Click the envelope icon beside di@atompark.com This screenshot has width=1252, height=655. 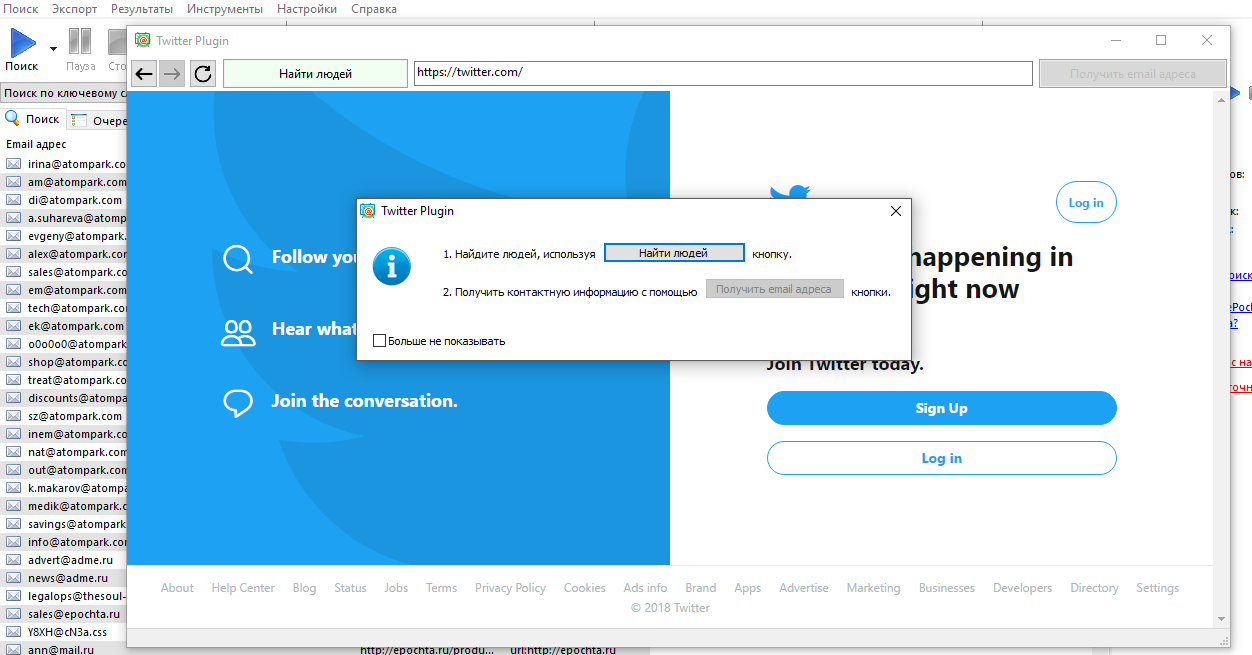tap(14, 200)
